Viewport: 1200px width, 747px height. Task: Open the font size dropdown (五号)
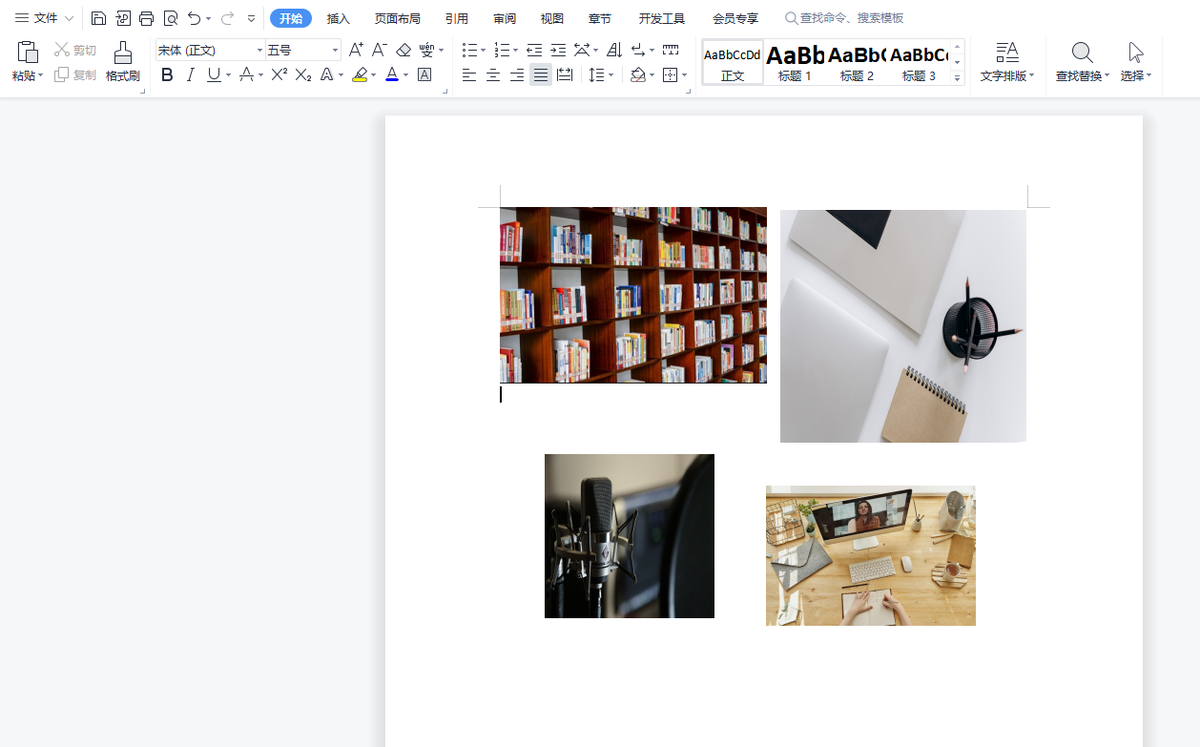[x=335, y=50]
